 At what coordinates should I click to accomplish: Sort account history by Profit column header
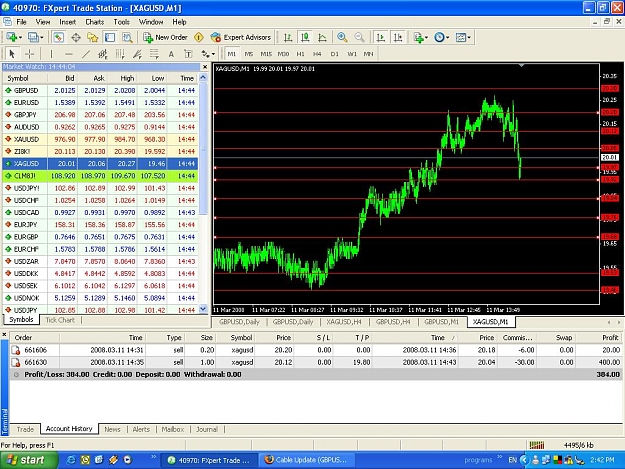(x=597, y=338)
